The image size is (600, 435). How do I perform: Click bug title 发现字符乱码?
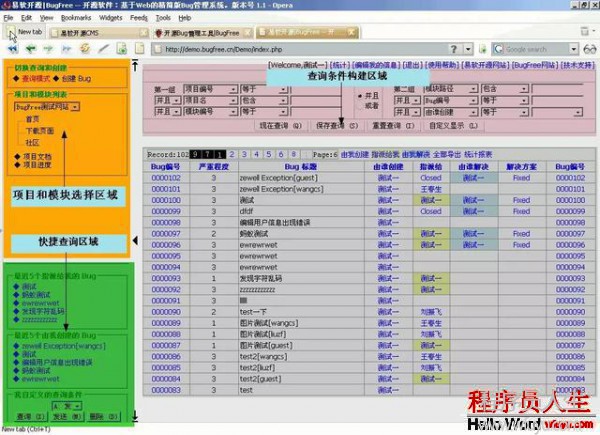pyautogui.click(x=261, y=279)
